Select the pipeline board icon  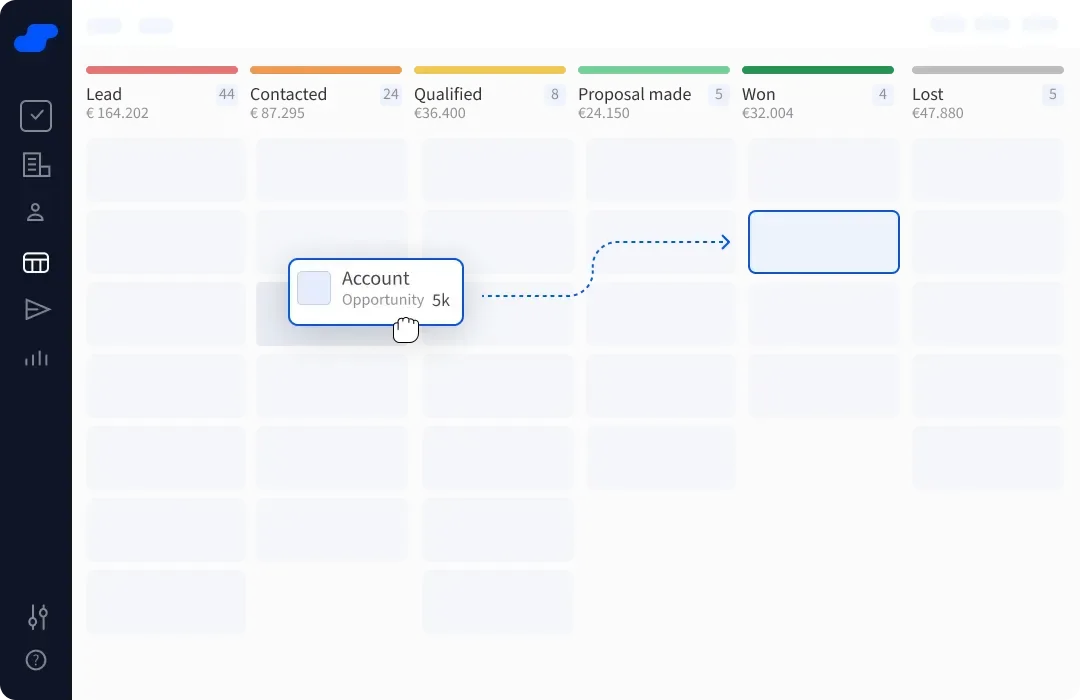coord(36,263)
